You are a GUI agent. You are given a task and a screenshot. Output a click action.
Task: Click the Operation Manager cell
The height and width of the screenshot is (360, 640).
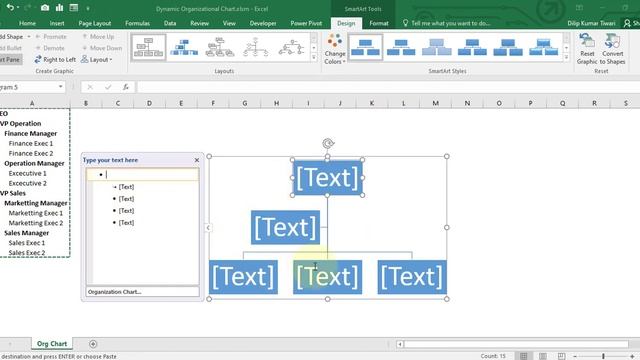point(34,163)
